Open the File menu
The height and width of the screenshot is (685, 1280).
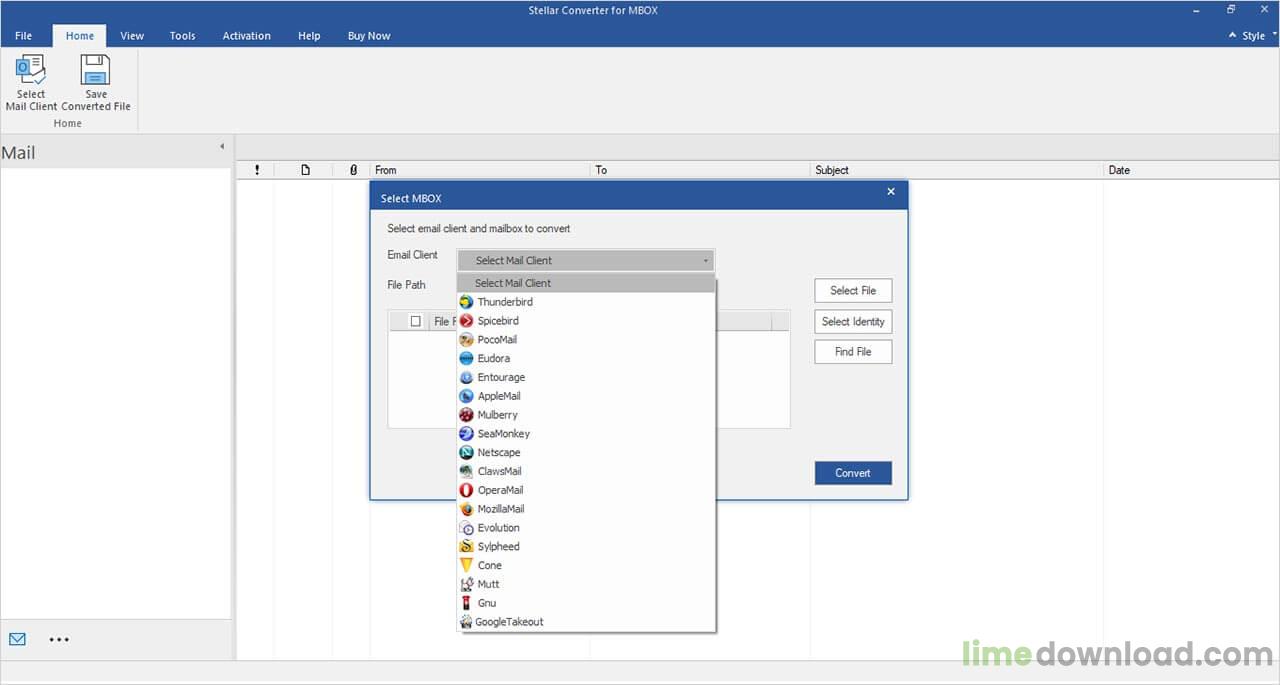coord(24,35)
